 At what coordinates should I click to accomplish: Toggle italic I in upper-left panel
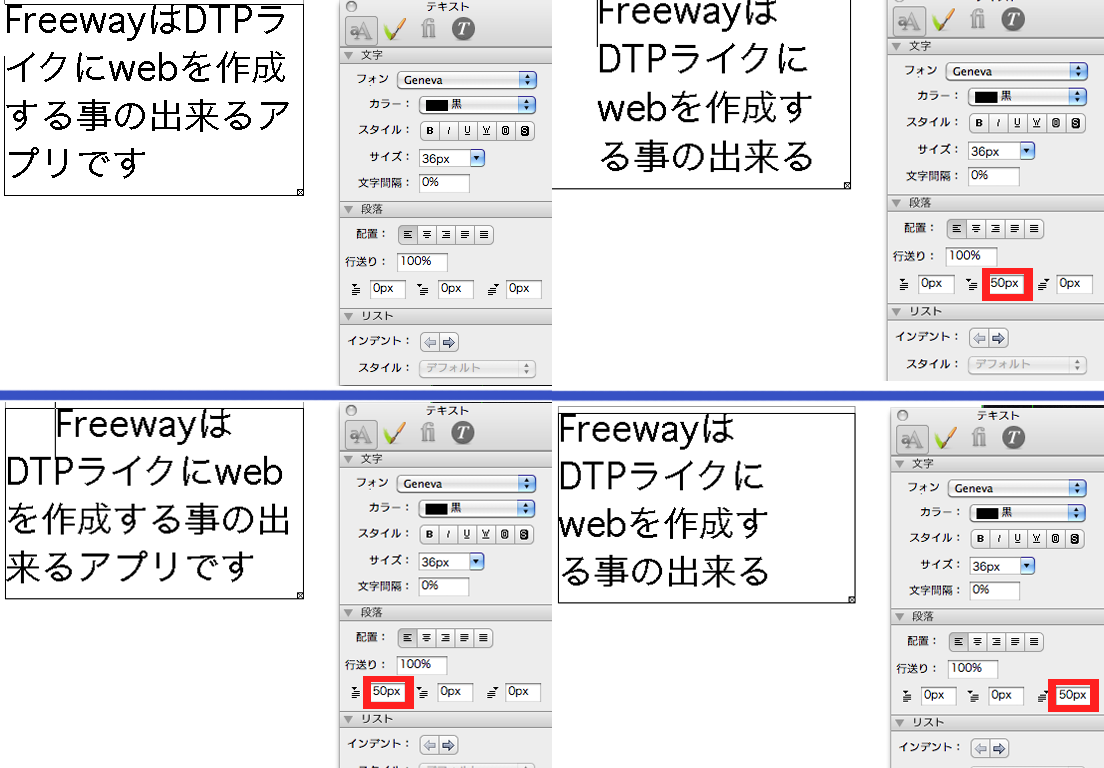[448, 131]
